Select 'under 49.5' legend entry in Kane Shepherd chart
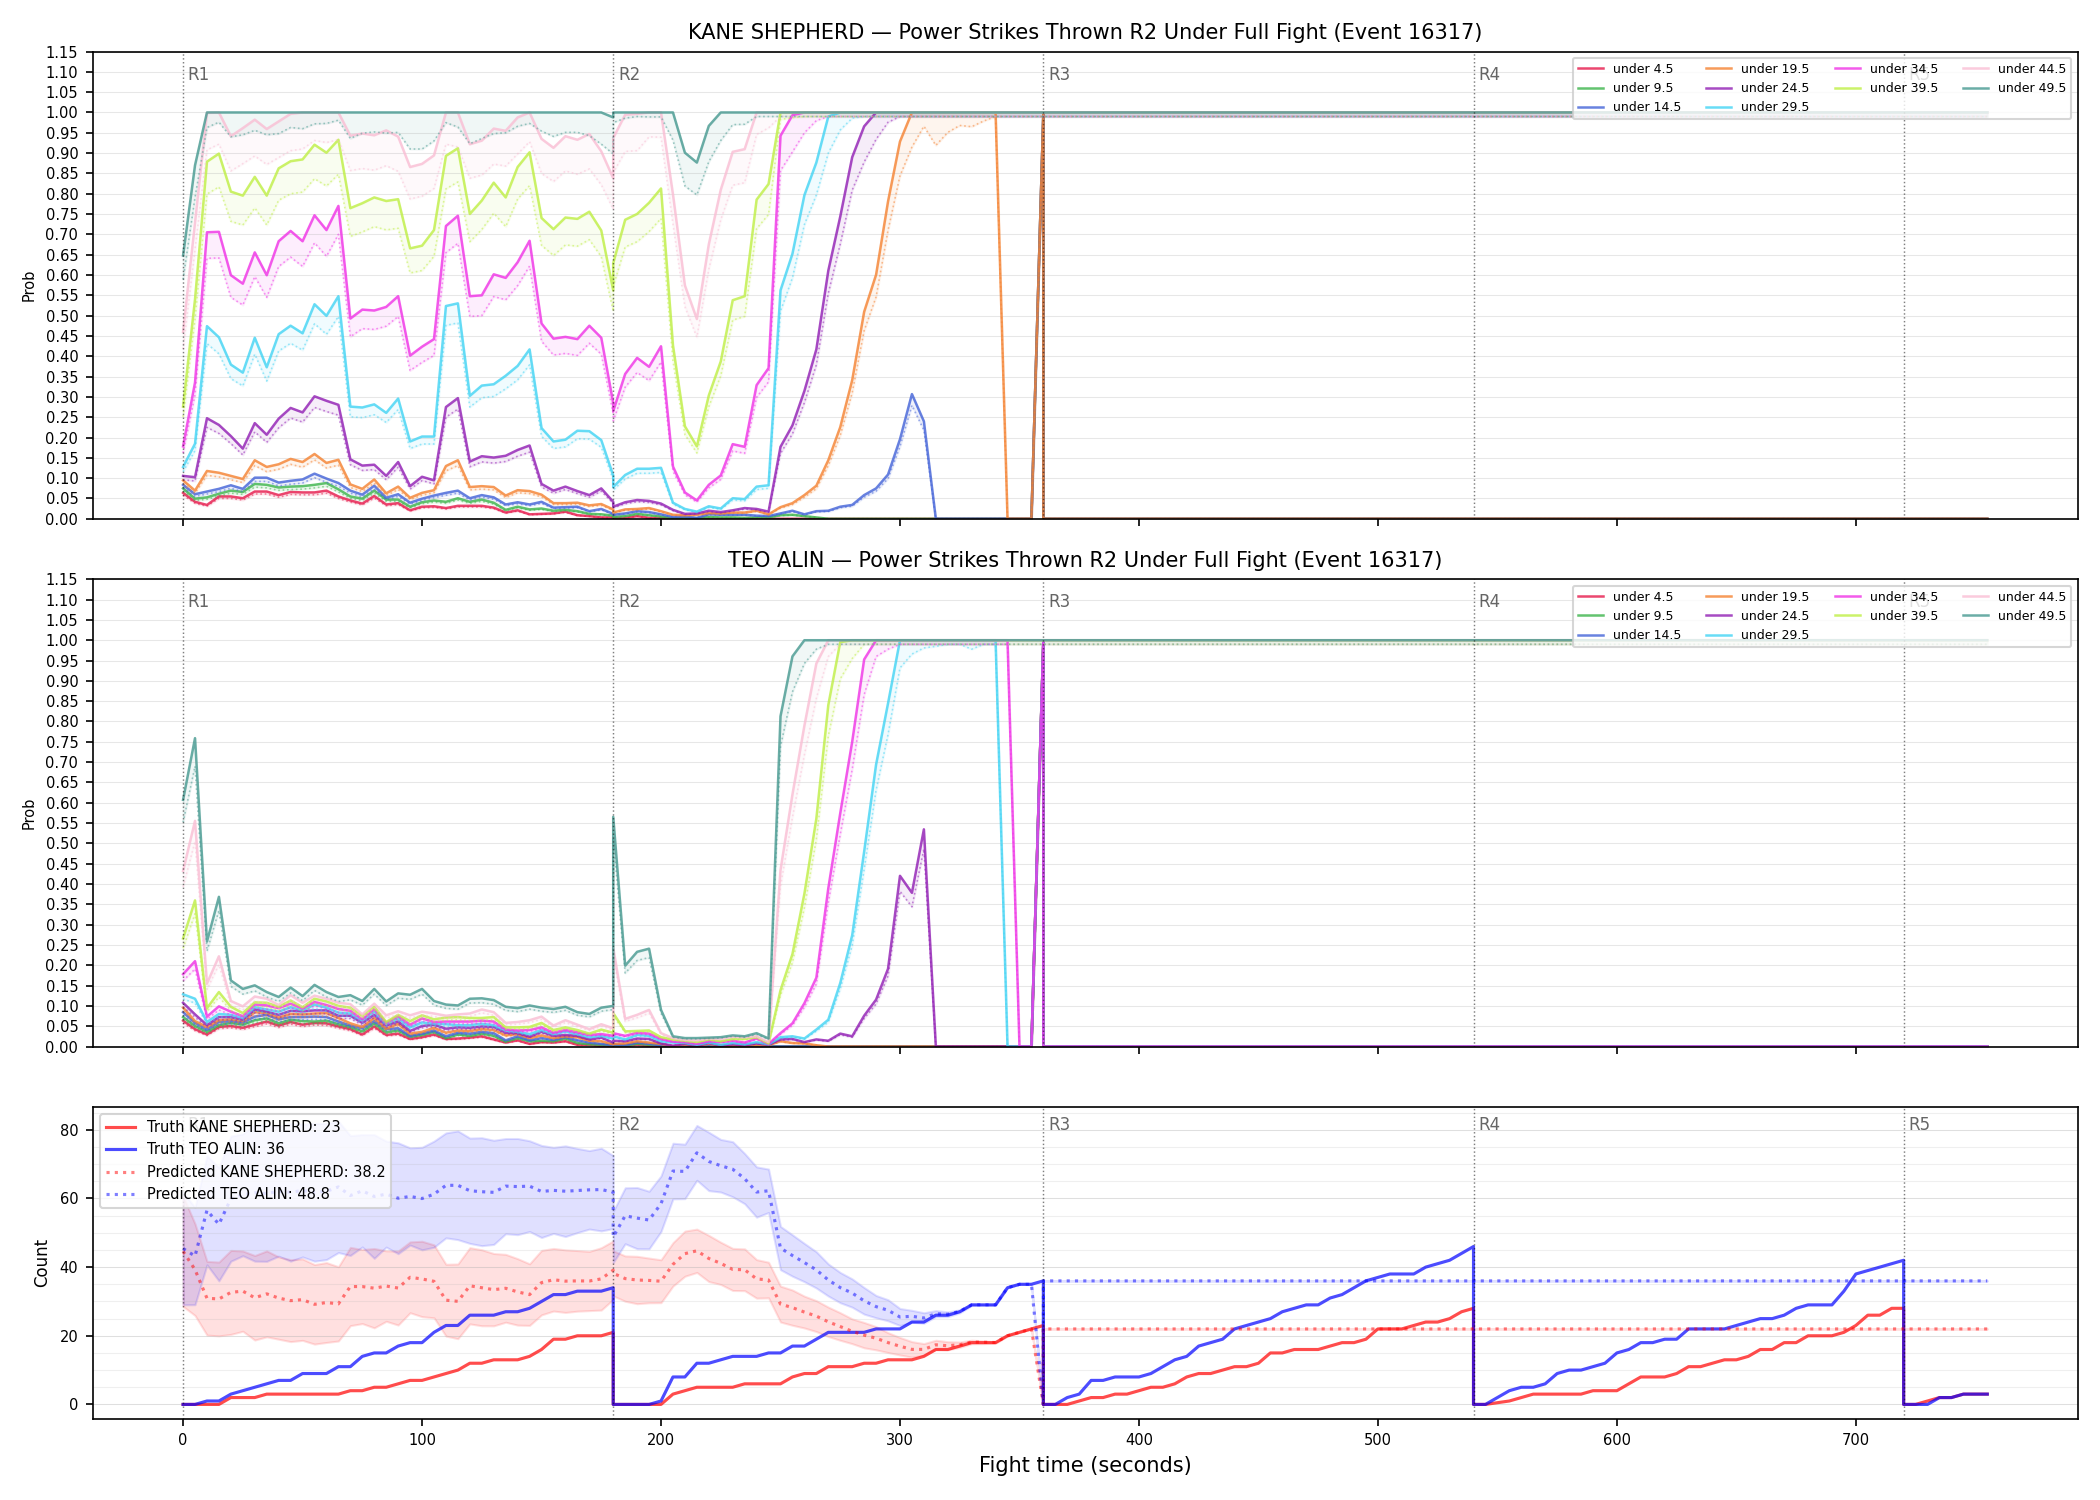Image resolution: width=2100 pixels, height=1500 pixels. (x=2014, y=88)
